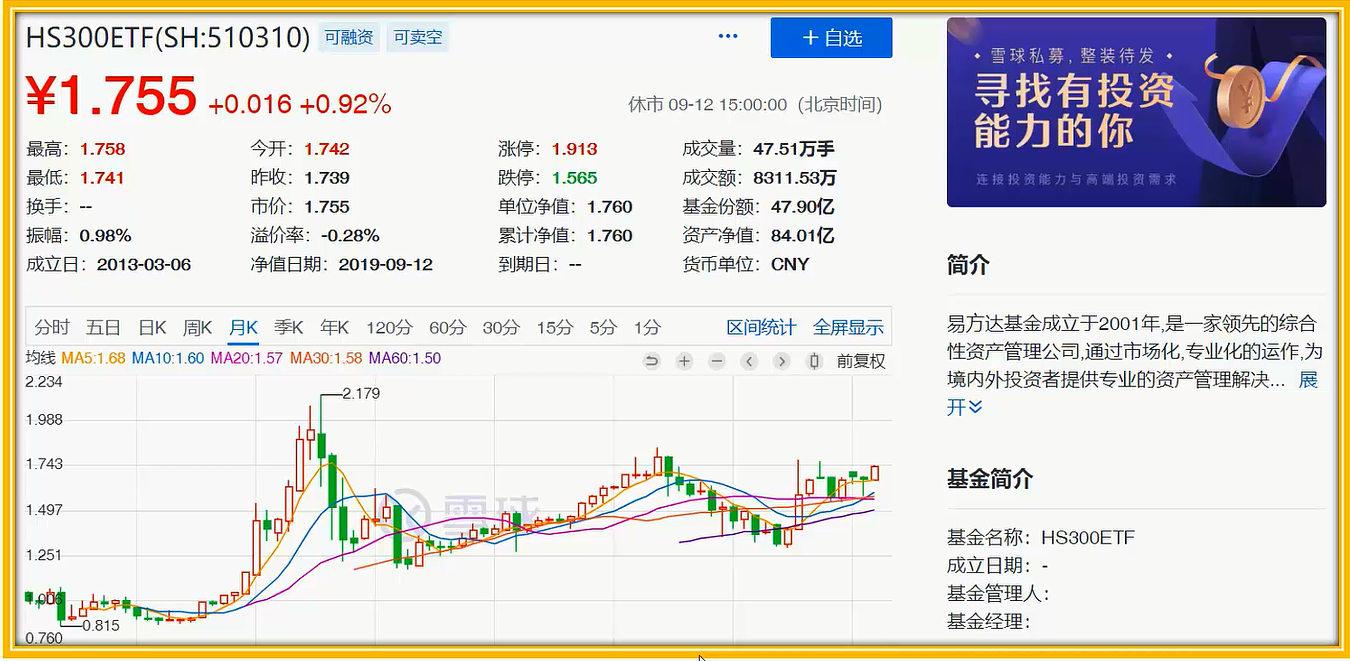Click the MA20:1.57 moving average label
This screenshot has width=1350, height=661.
[x=246, y=358]
